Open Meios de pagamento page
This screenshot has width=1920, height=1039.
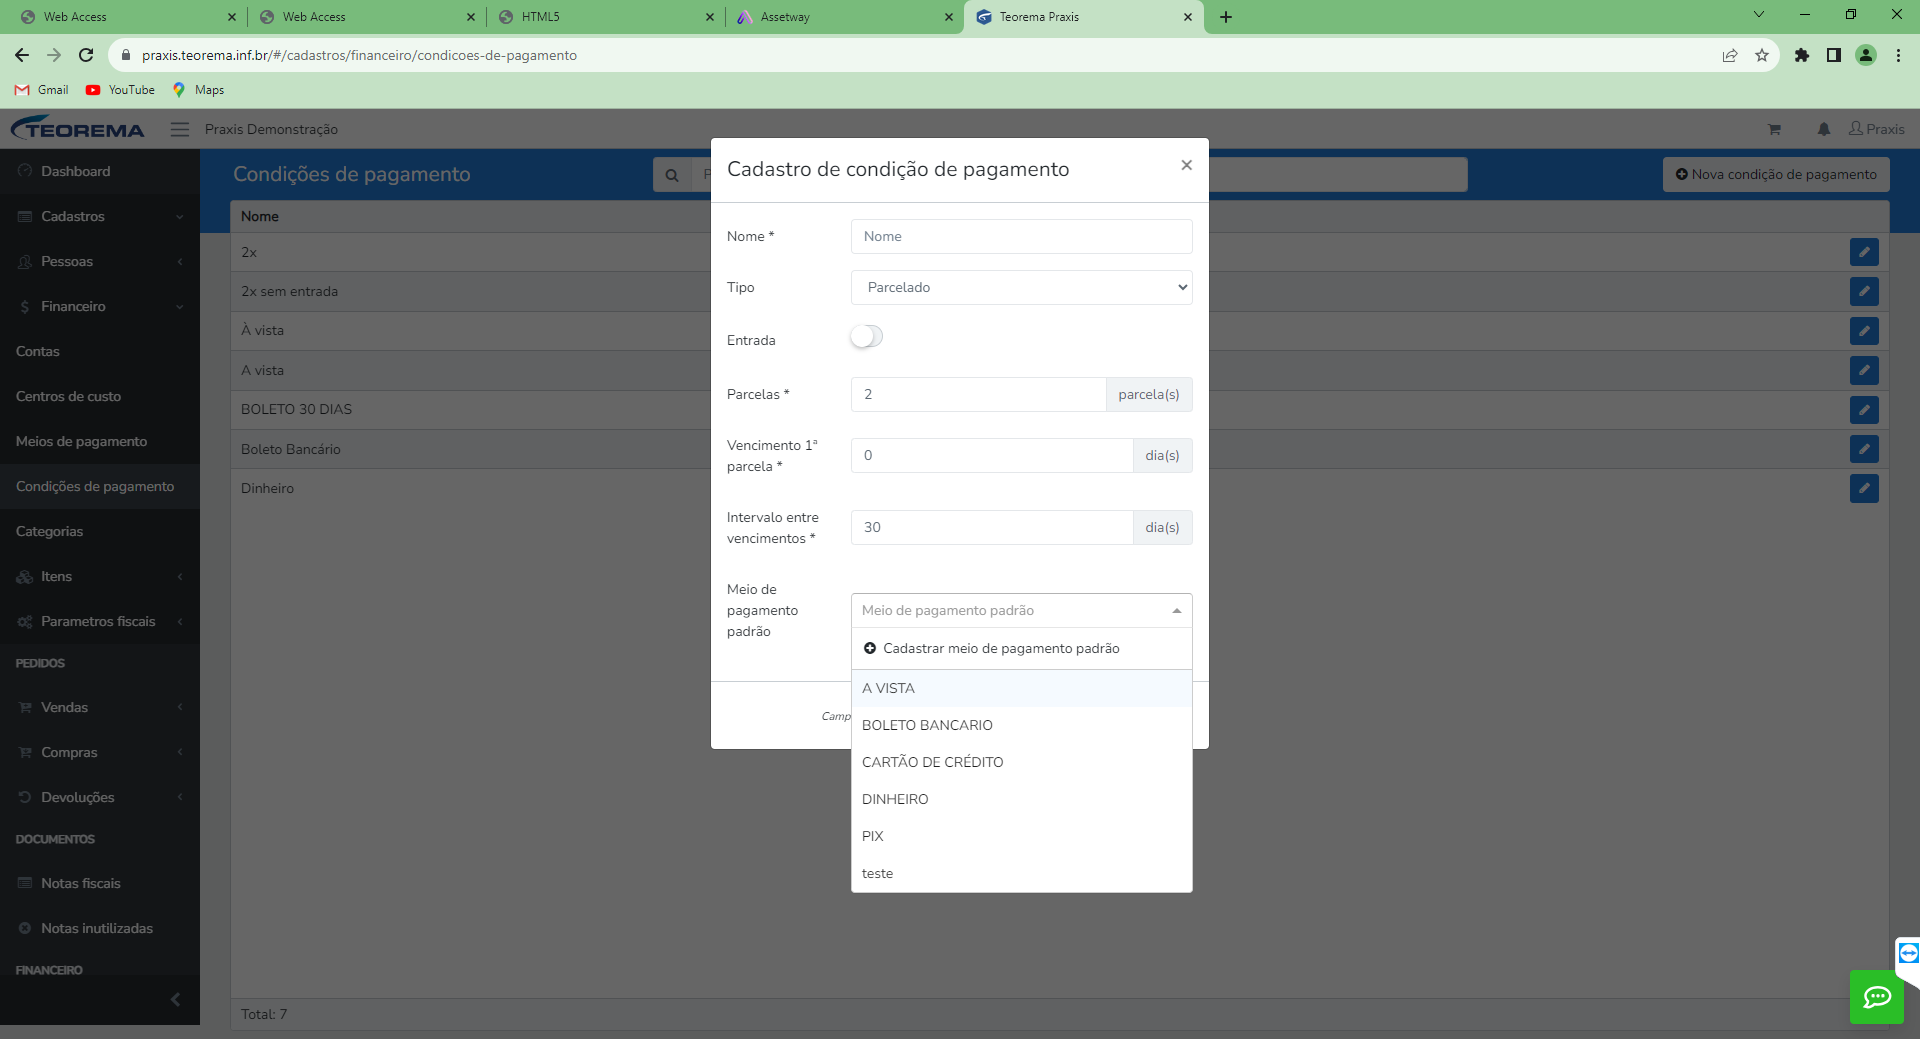click(x=100, y=441)
